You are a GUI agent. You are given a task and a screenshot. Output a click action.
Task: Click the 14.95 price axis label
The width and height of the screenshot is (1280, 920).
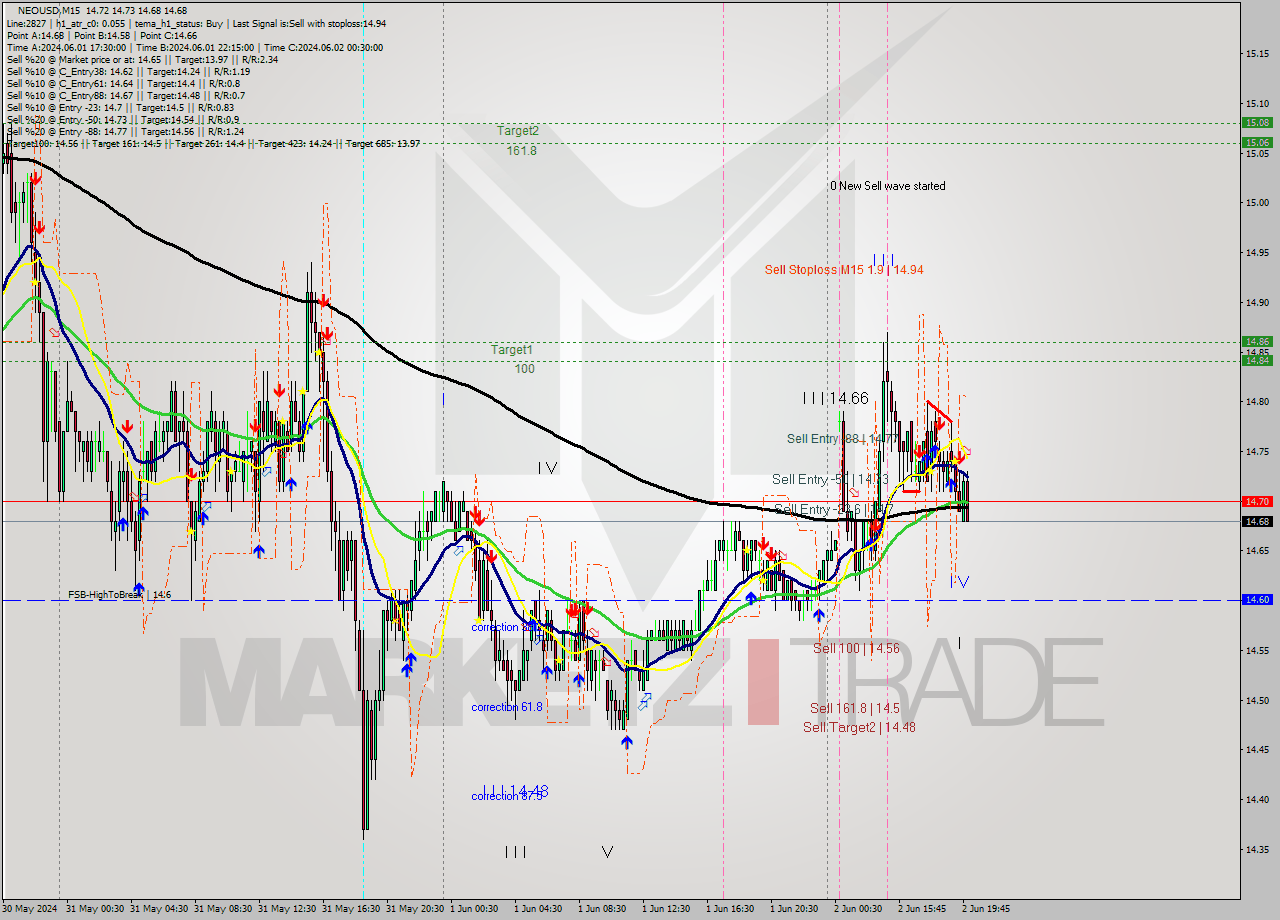coord(1257,252)
